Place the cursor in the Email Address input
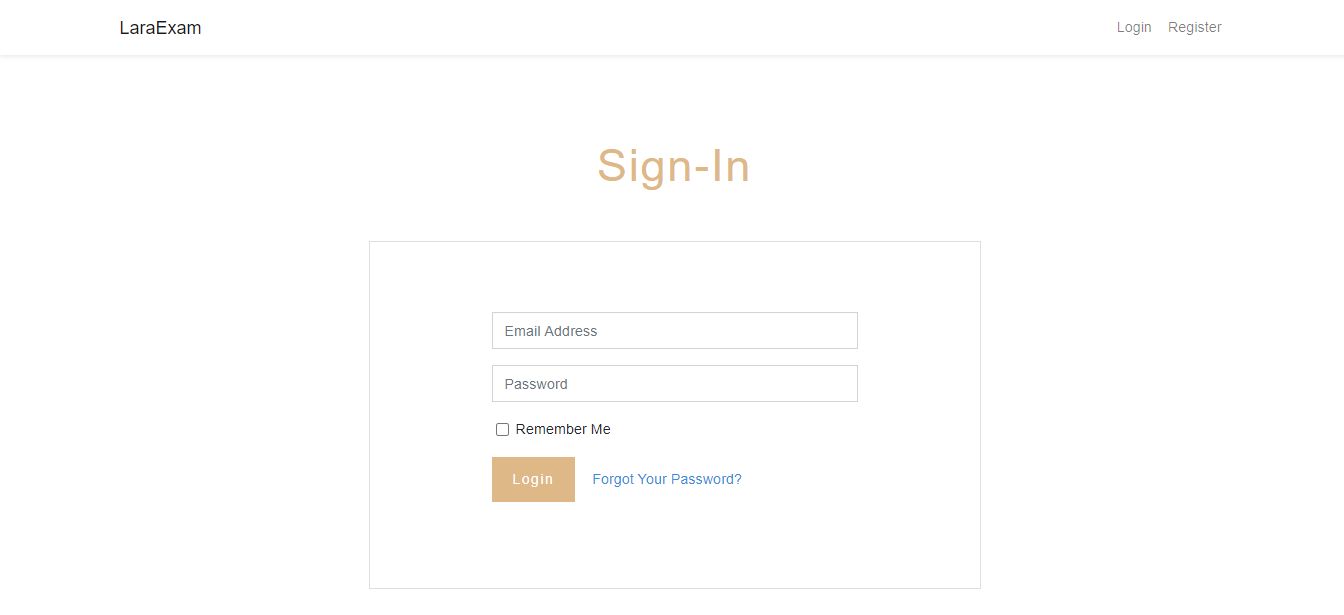This screenshot has height=615, width=1344. pos(674,331)
